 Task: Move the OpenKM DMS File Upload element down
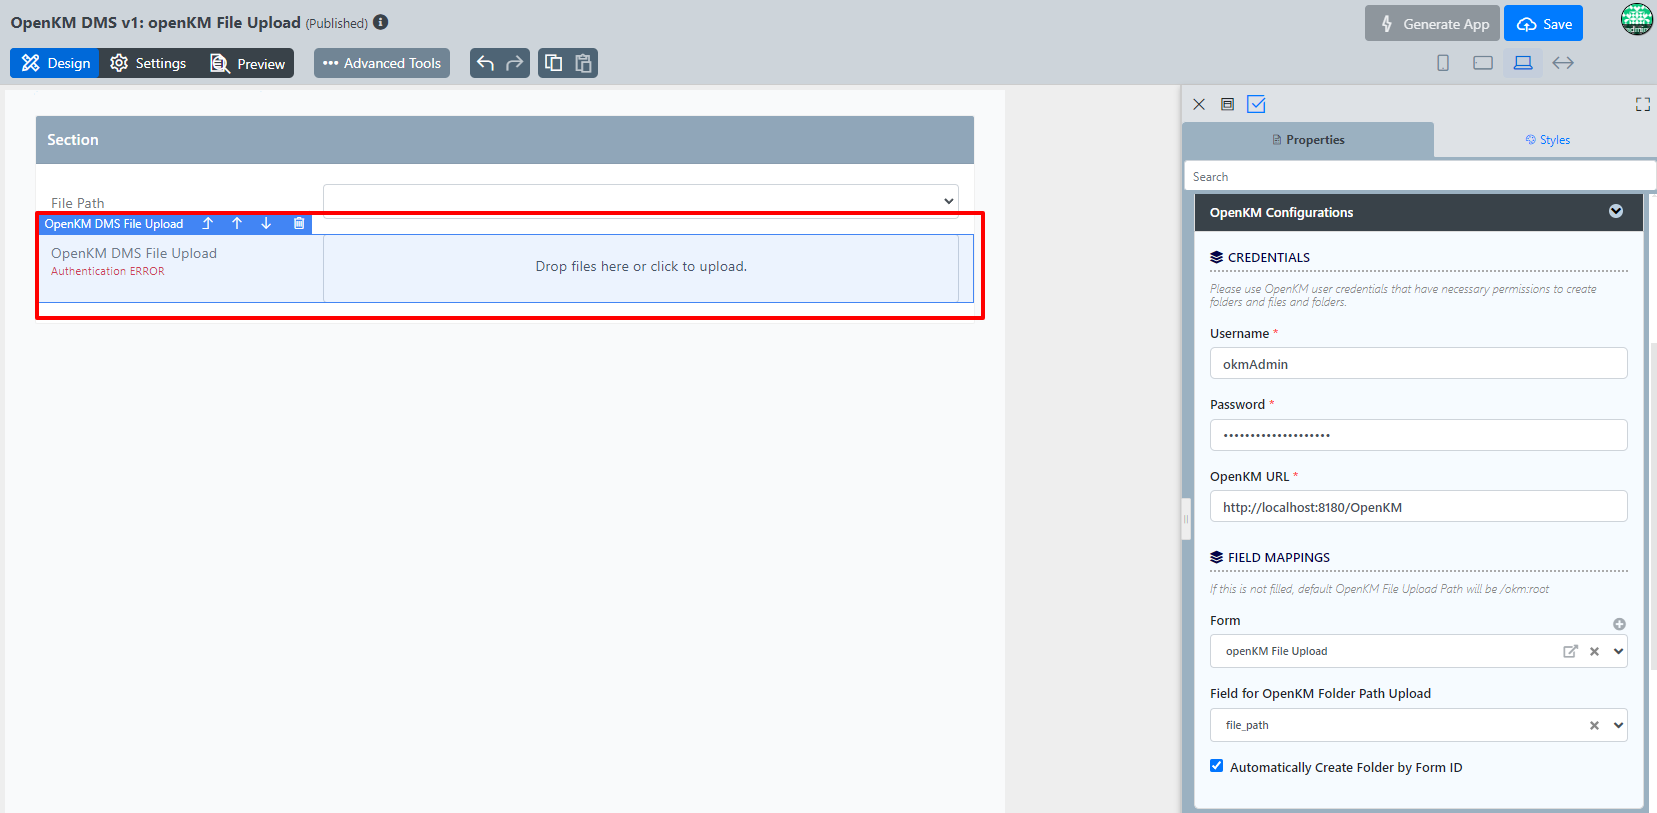pos(266,224)
